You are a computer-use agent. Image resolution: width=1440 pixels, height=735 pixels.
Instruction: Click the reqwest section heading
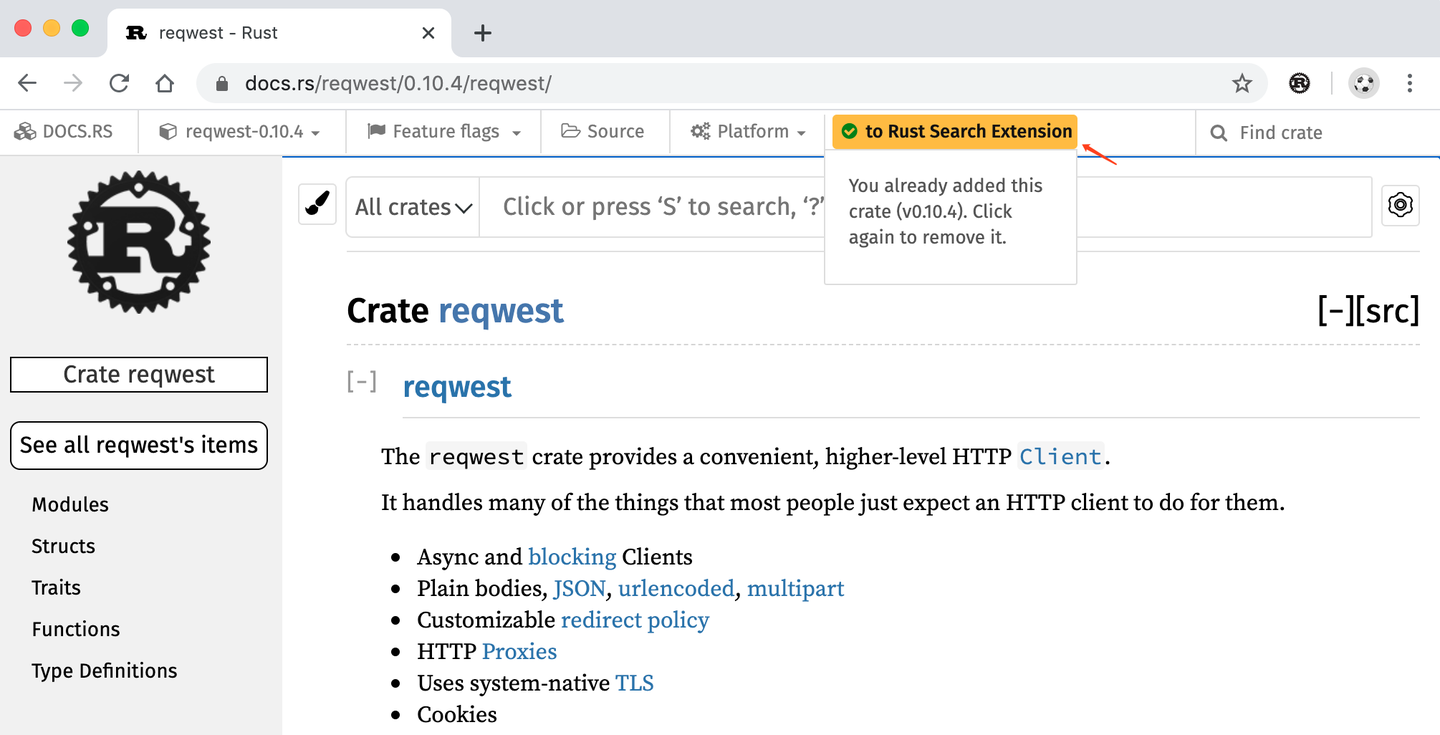click(457, 387)
